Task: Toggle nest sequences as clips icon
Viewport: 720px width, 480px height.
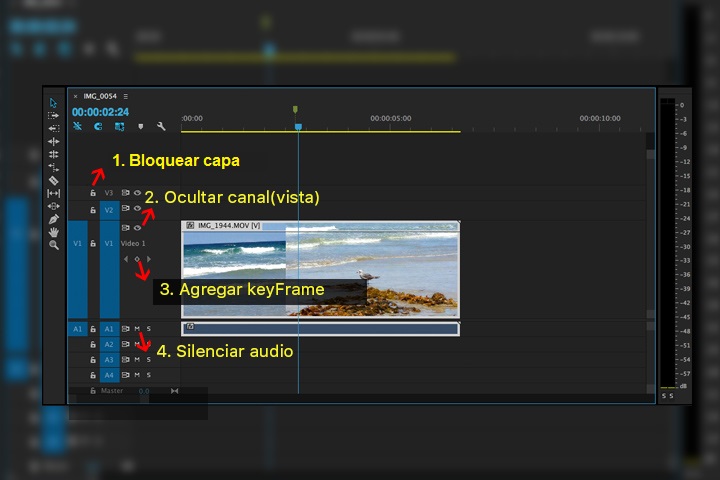Action: tap(78, 126)
